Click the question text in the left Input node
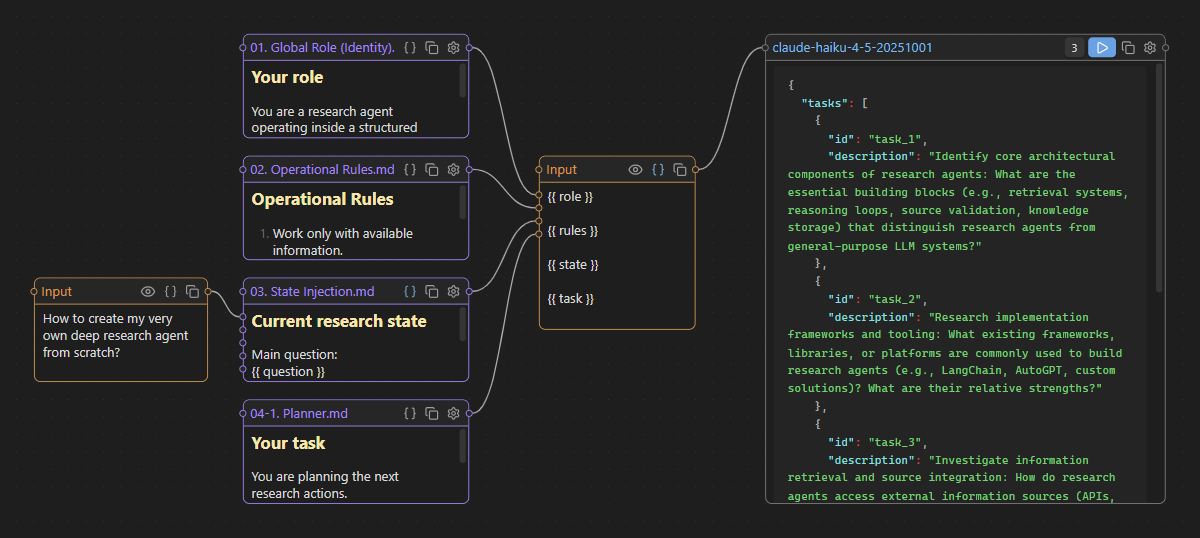 (x=116, y=335)
